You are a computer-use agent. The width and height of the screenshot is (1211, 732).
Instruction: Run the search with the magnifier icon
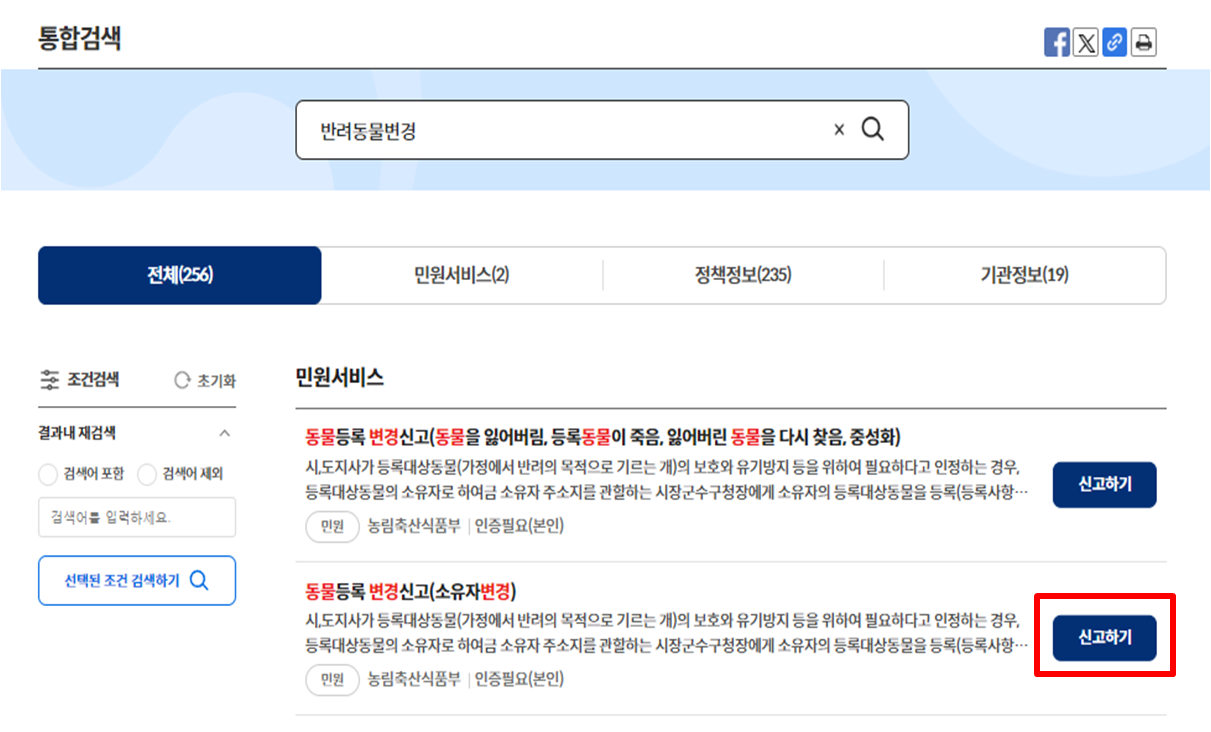pos(873,129)
